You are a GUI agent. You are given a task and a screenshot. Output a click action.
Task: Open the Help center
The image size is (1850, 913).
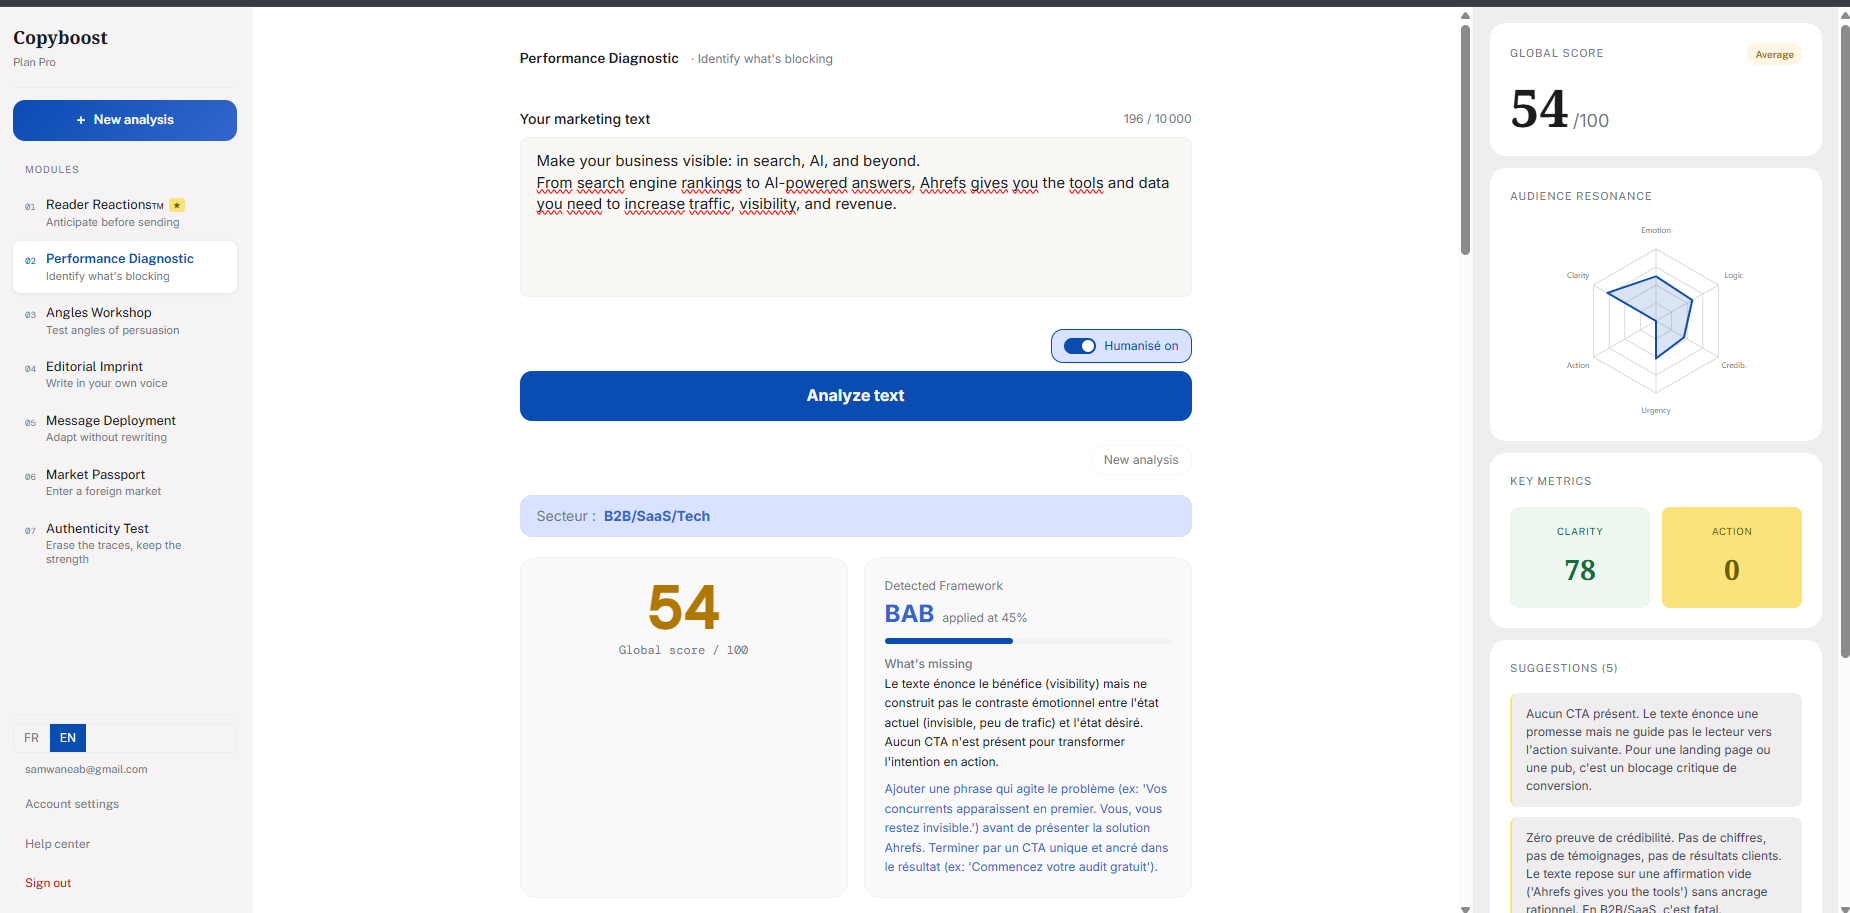58,844
